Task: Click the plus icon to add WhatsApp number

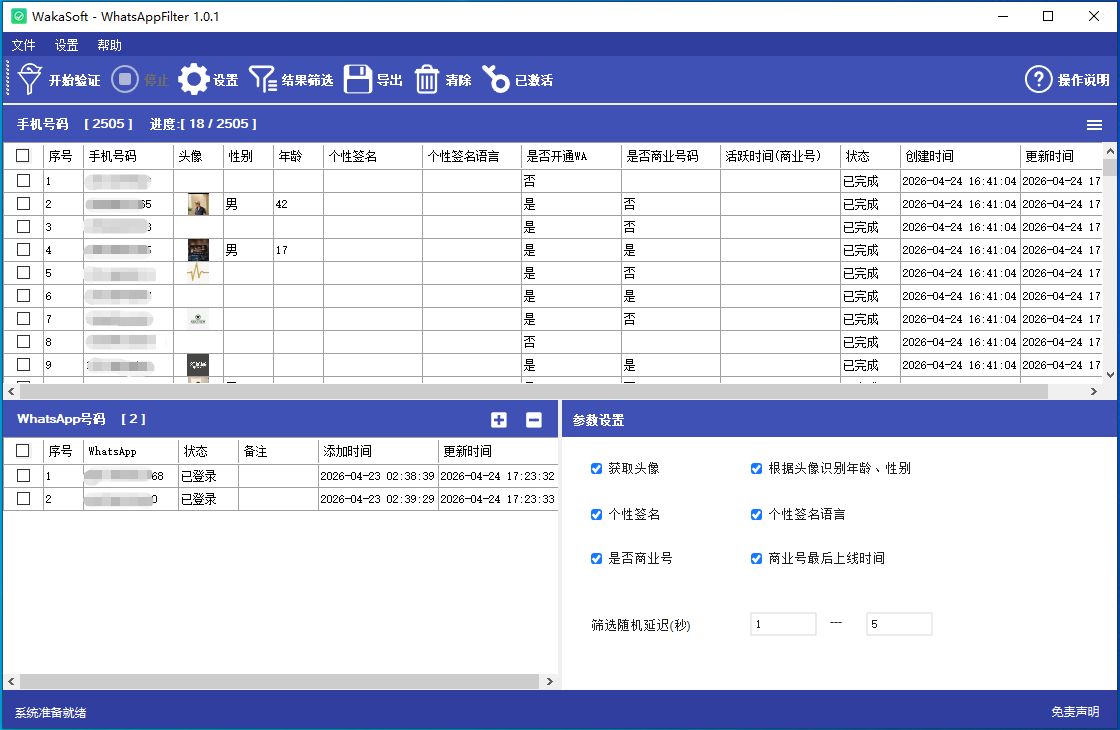Action: (499, 420)
